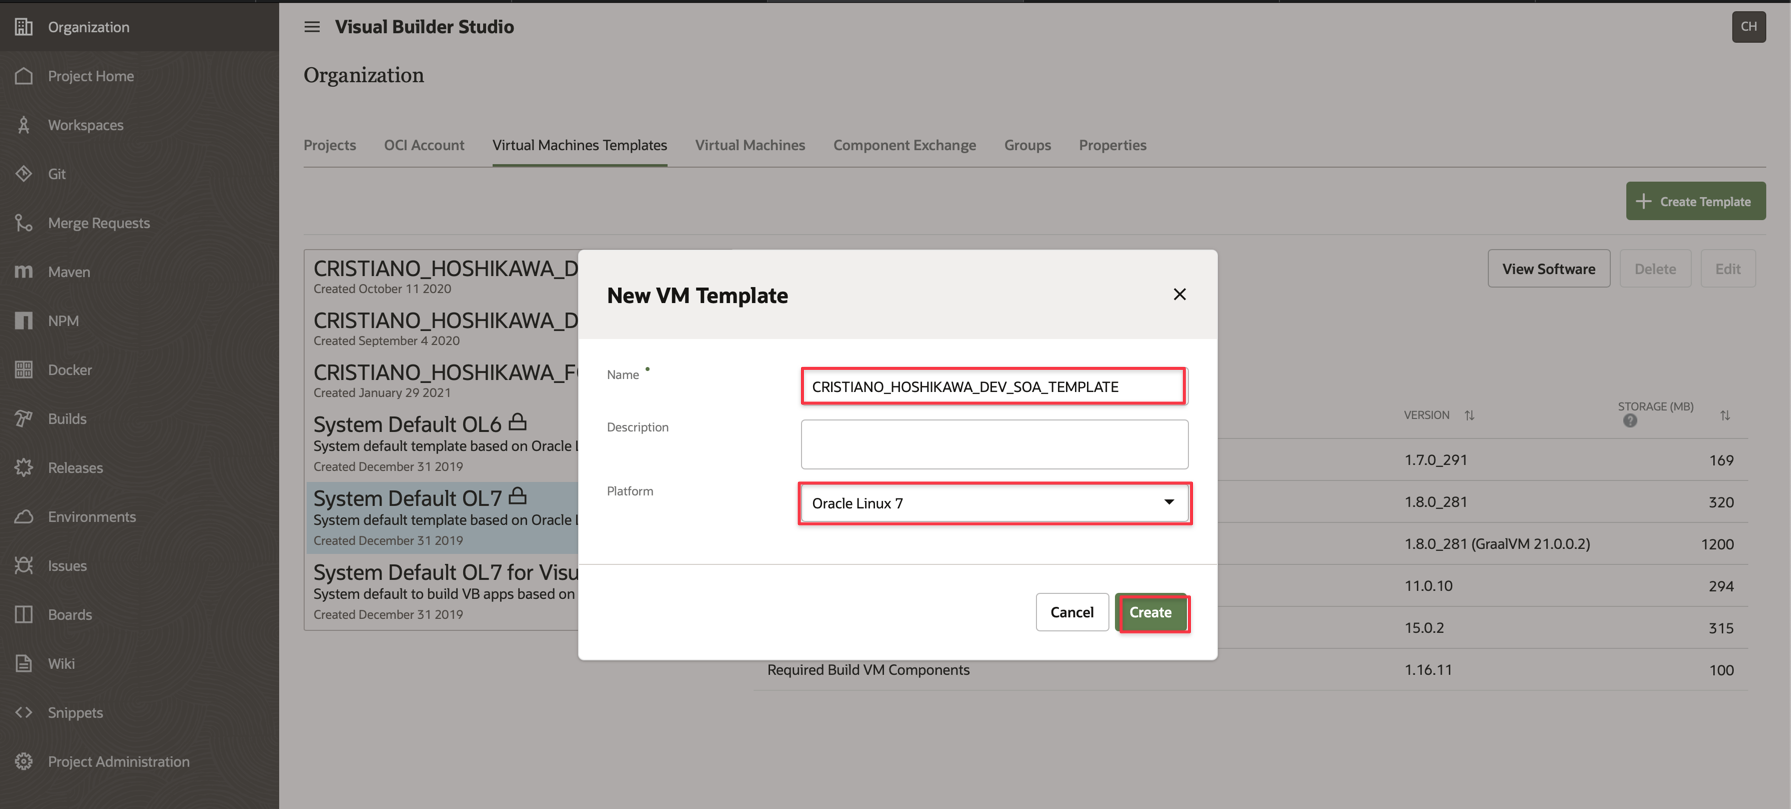Go to the Component Exchange tab
The width and height of the screenshot is (1791, 809).
(905, 145)
